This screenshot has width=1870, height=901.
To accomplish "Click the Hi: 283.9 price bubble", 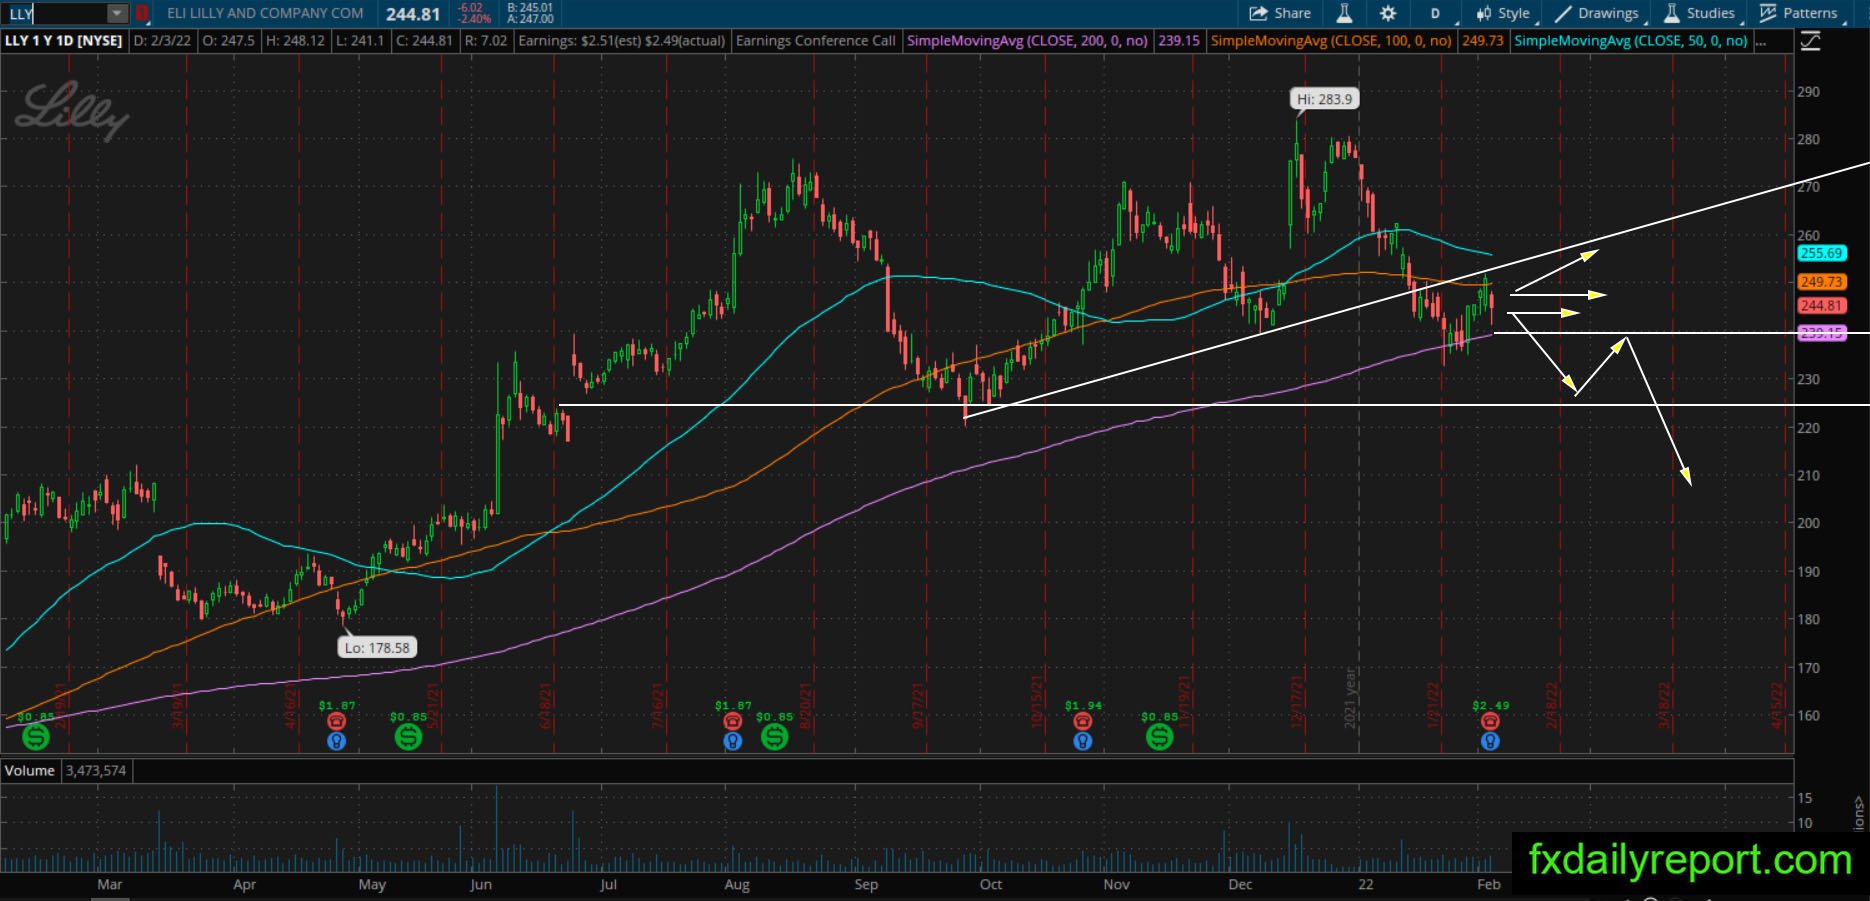I will [x=1325, y=99].
